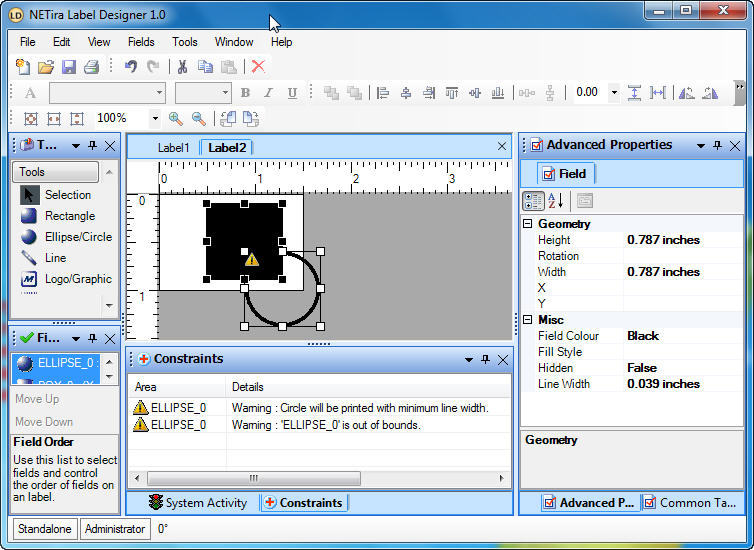Click the Print toolbar icon
This screenshot has height=550, width=754.
tap(91, 67)
